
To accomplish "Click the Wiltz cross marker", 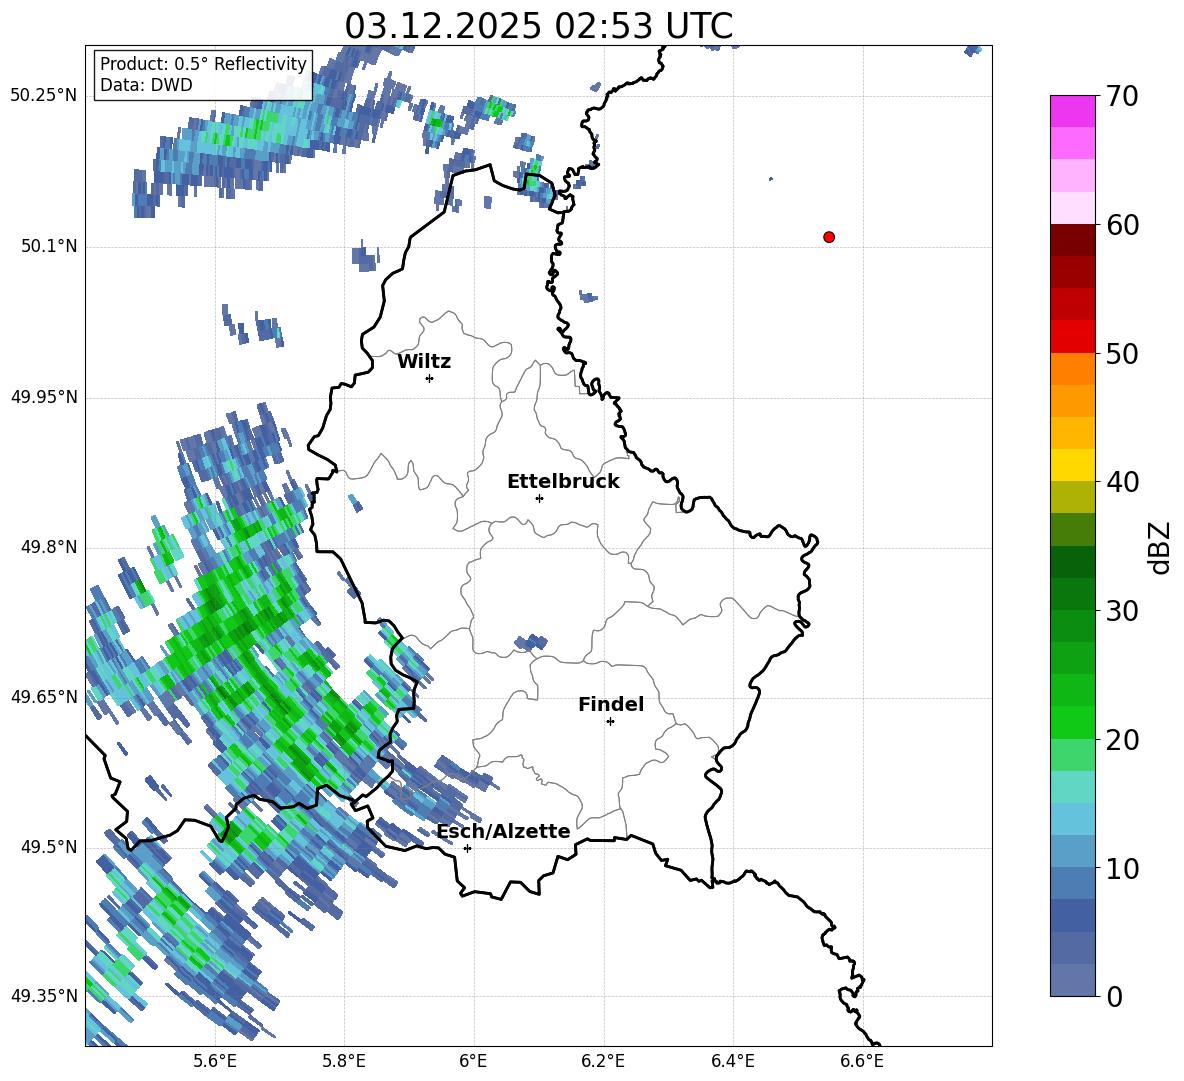I will click(x=430, y=378).
